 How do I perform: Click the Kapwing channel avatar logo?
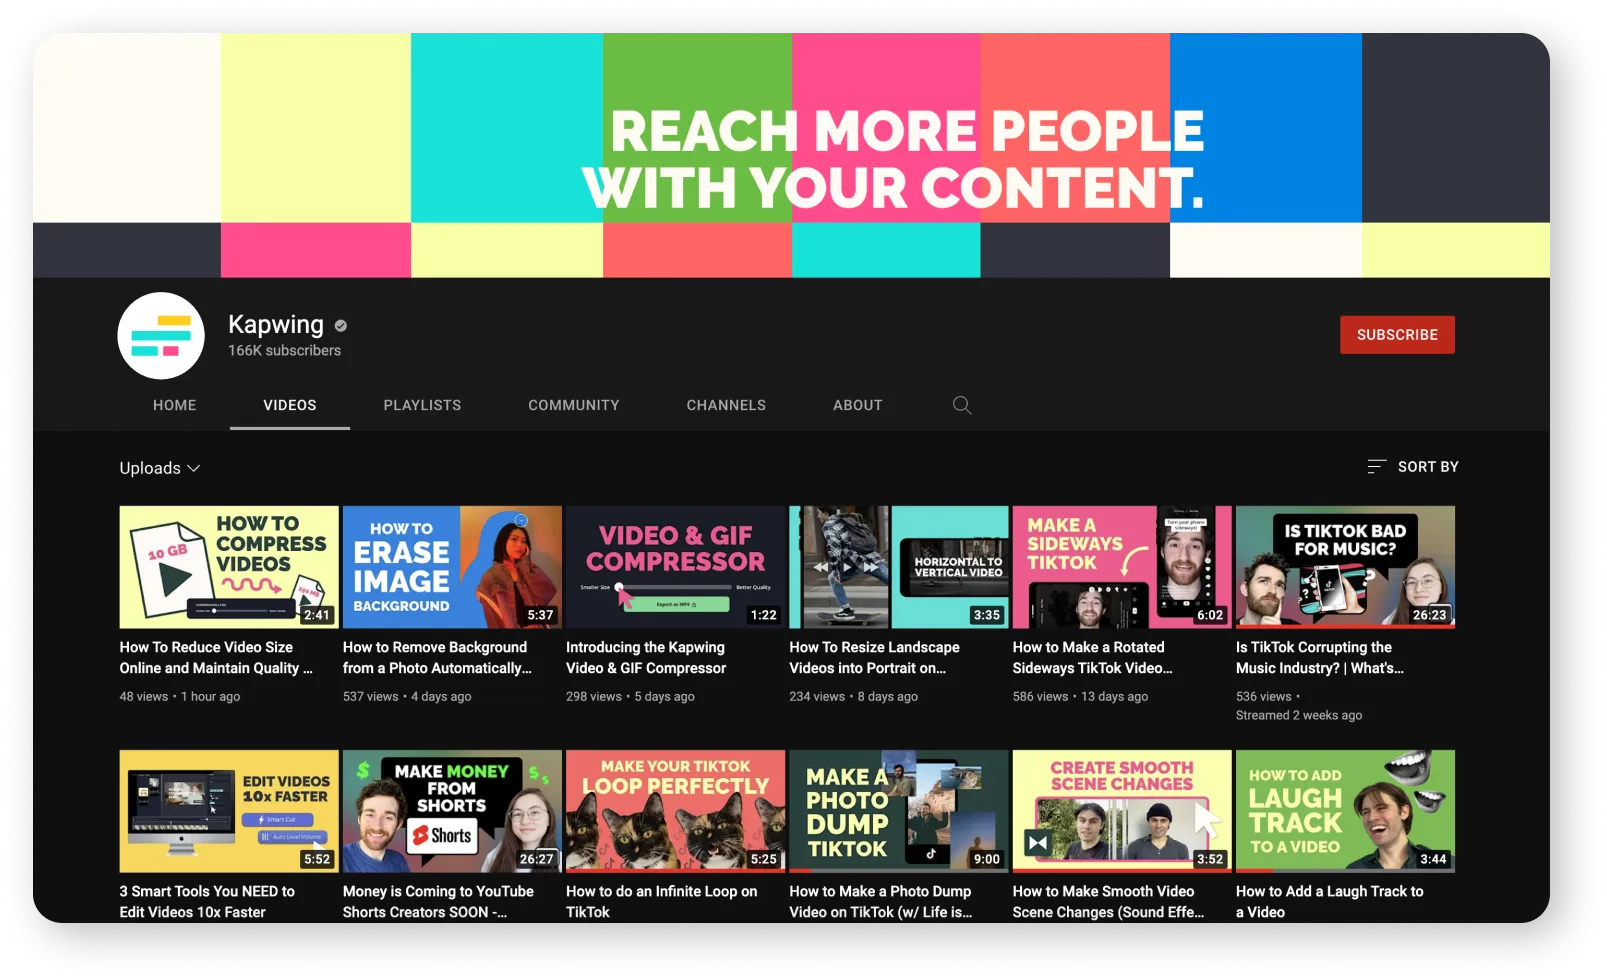161,336
